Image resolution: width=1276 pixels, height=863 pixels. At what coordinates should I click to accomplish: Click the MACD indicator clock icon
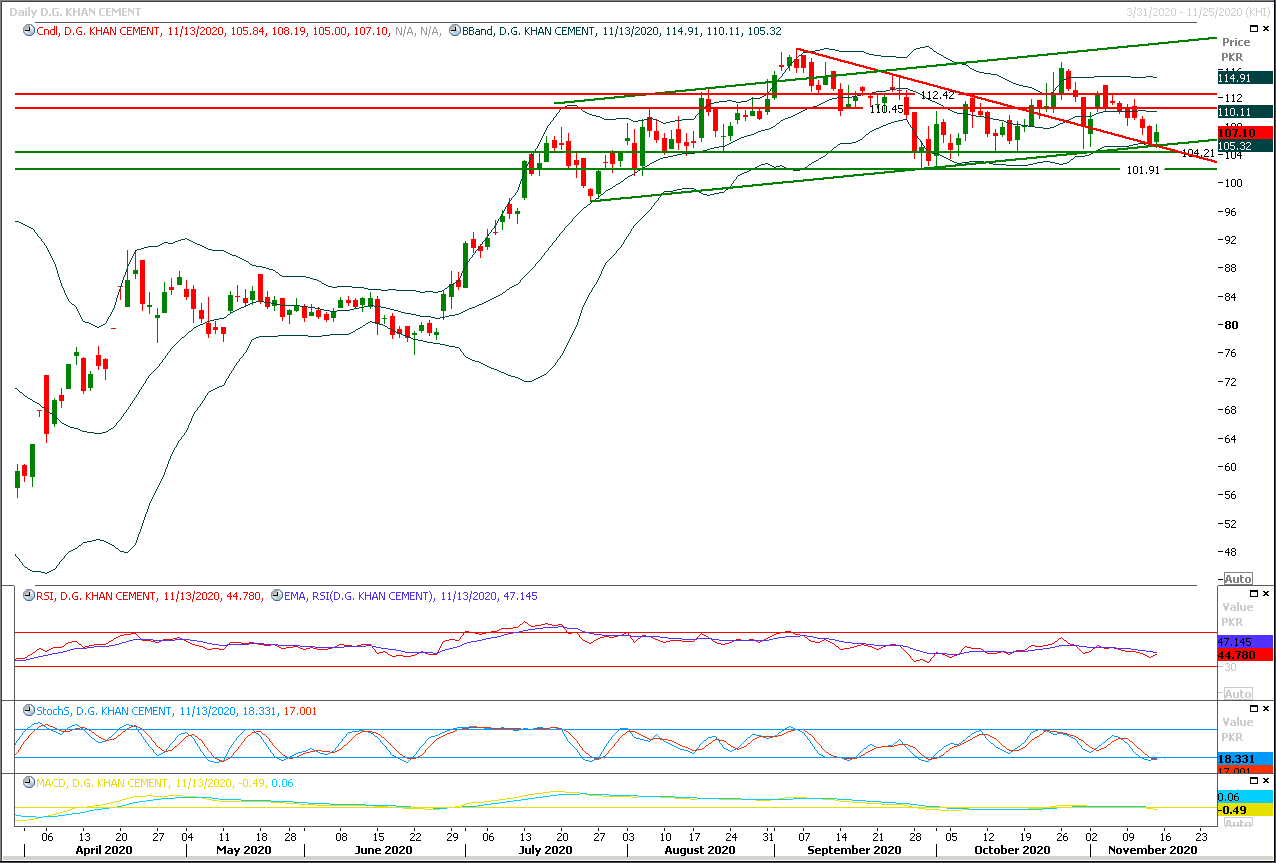[29, 783]
